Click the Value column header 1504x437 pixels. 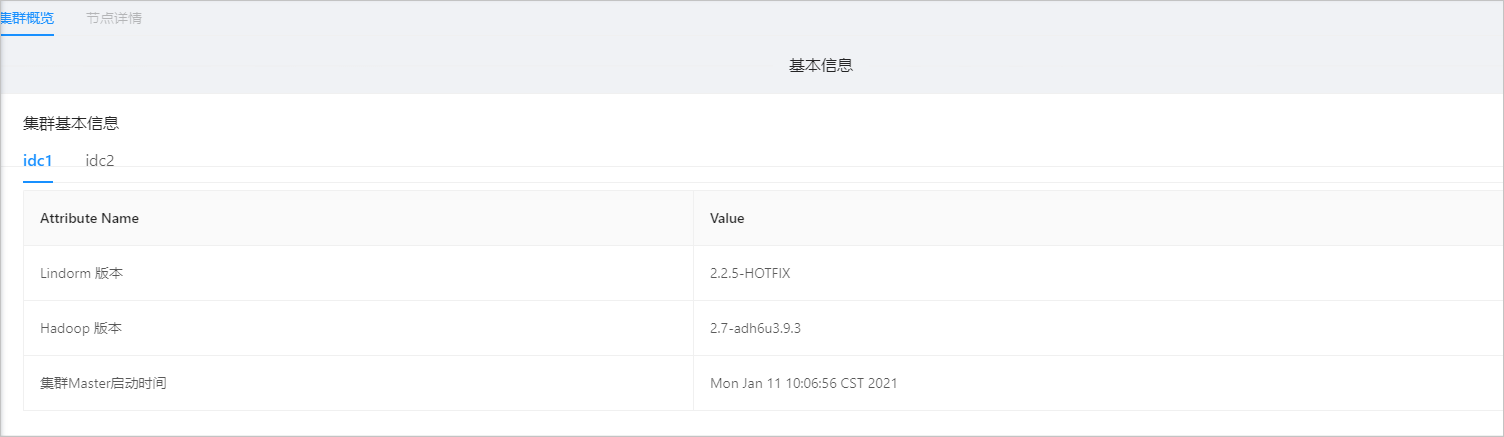[x=1098, y=218]
